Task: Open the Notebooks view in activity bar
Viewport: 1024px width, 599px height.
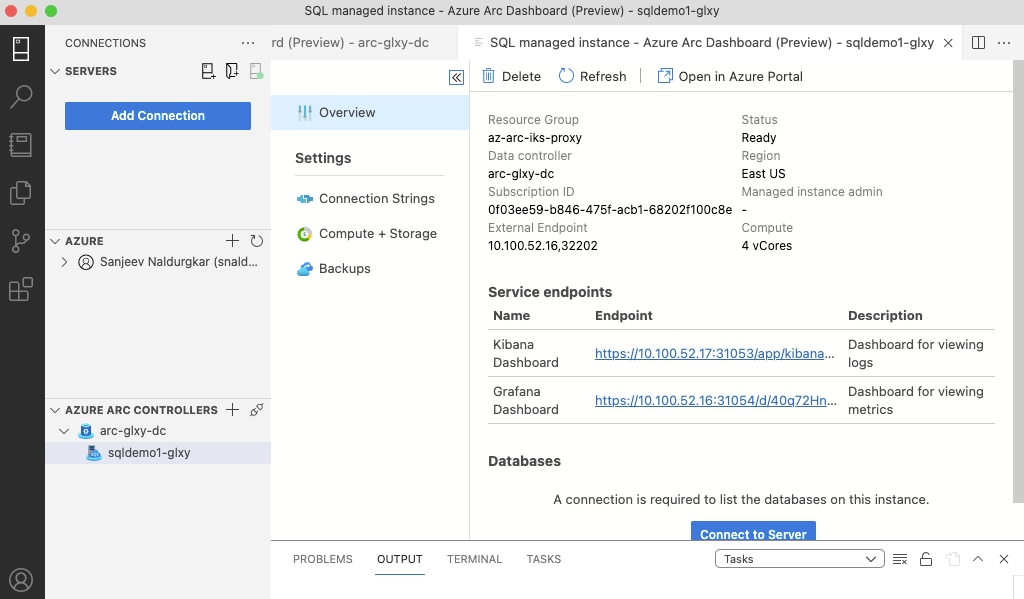Action: [x=21, y=145]
